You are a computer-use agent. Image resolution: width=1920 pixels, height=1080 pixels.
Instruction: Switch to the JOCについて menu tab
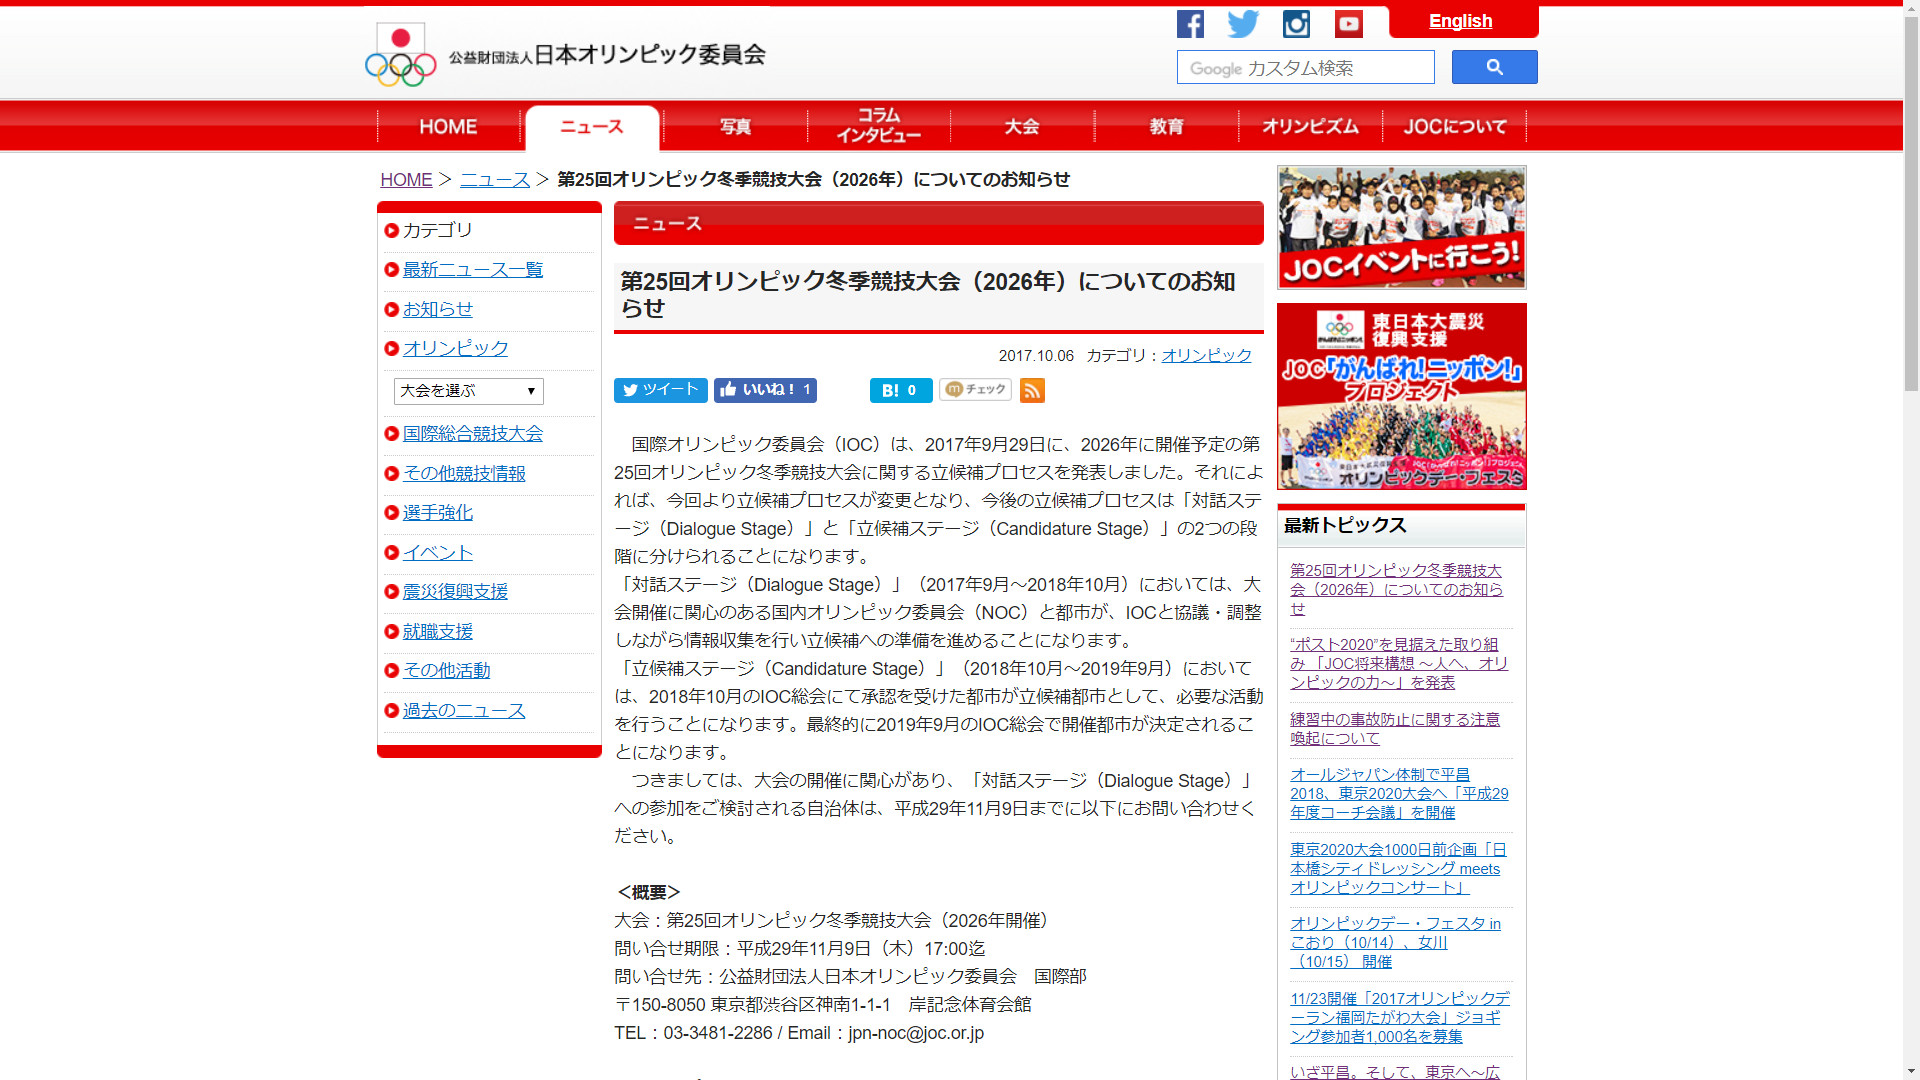coord(1454,127)
